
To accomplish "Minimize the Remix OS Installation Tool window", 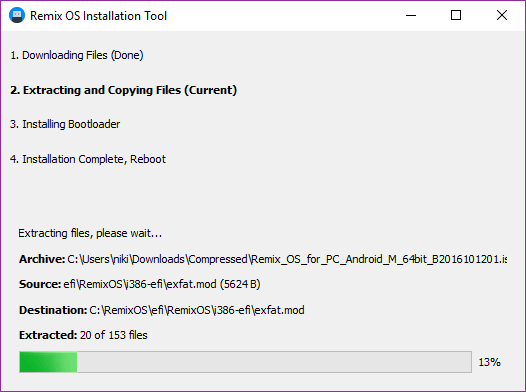I will (411, 15).
